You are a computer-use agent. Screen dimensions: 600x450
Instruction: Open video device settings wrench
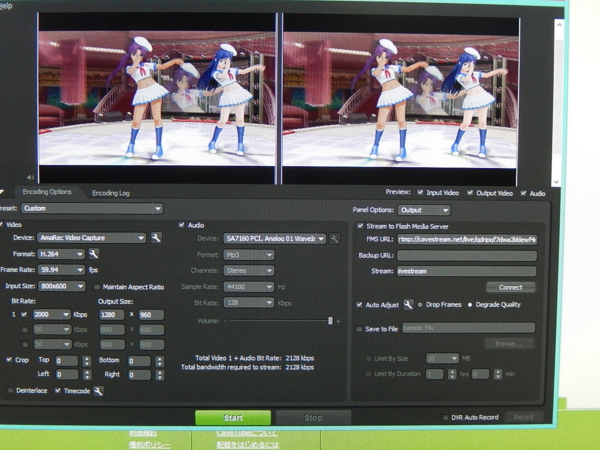(x=156, y=238)
